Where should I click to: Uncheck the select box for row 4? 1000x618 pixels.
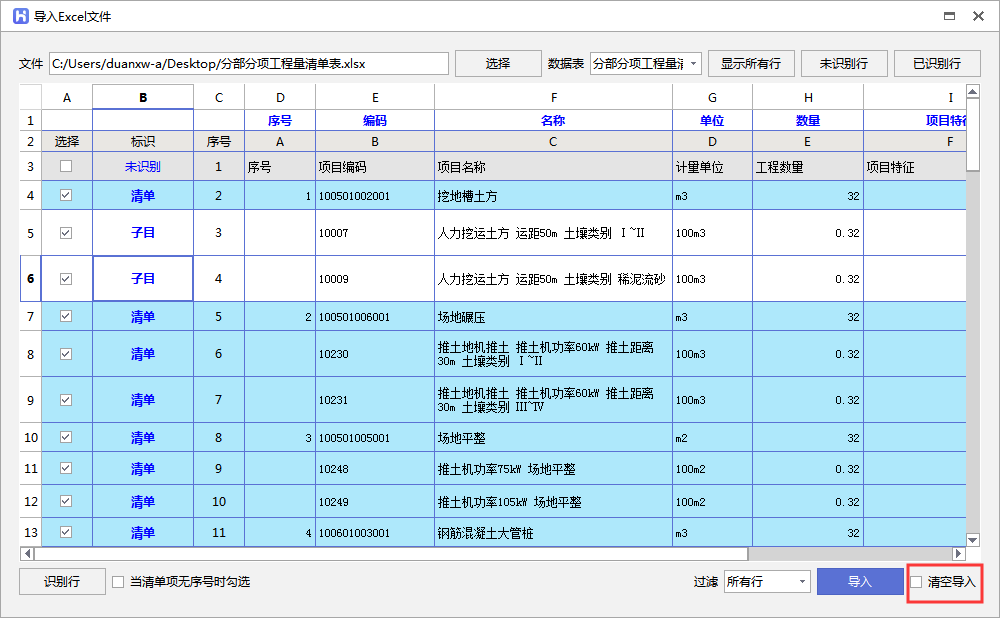(x=66, y=196)
